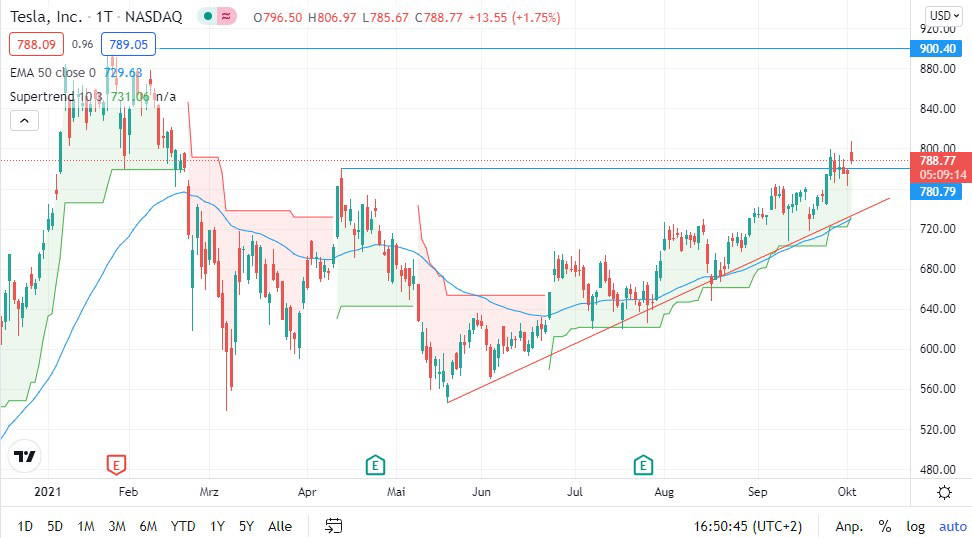Click the red sell price 788.09 button

(36, 44)
